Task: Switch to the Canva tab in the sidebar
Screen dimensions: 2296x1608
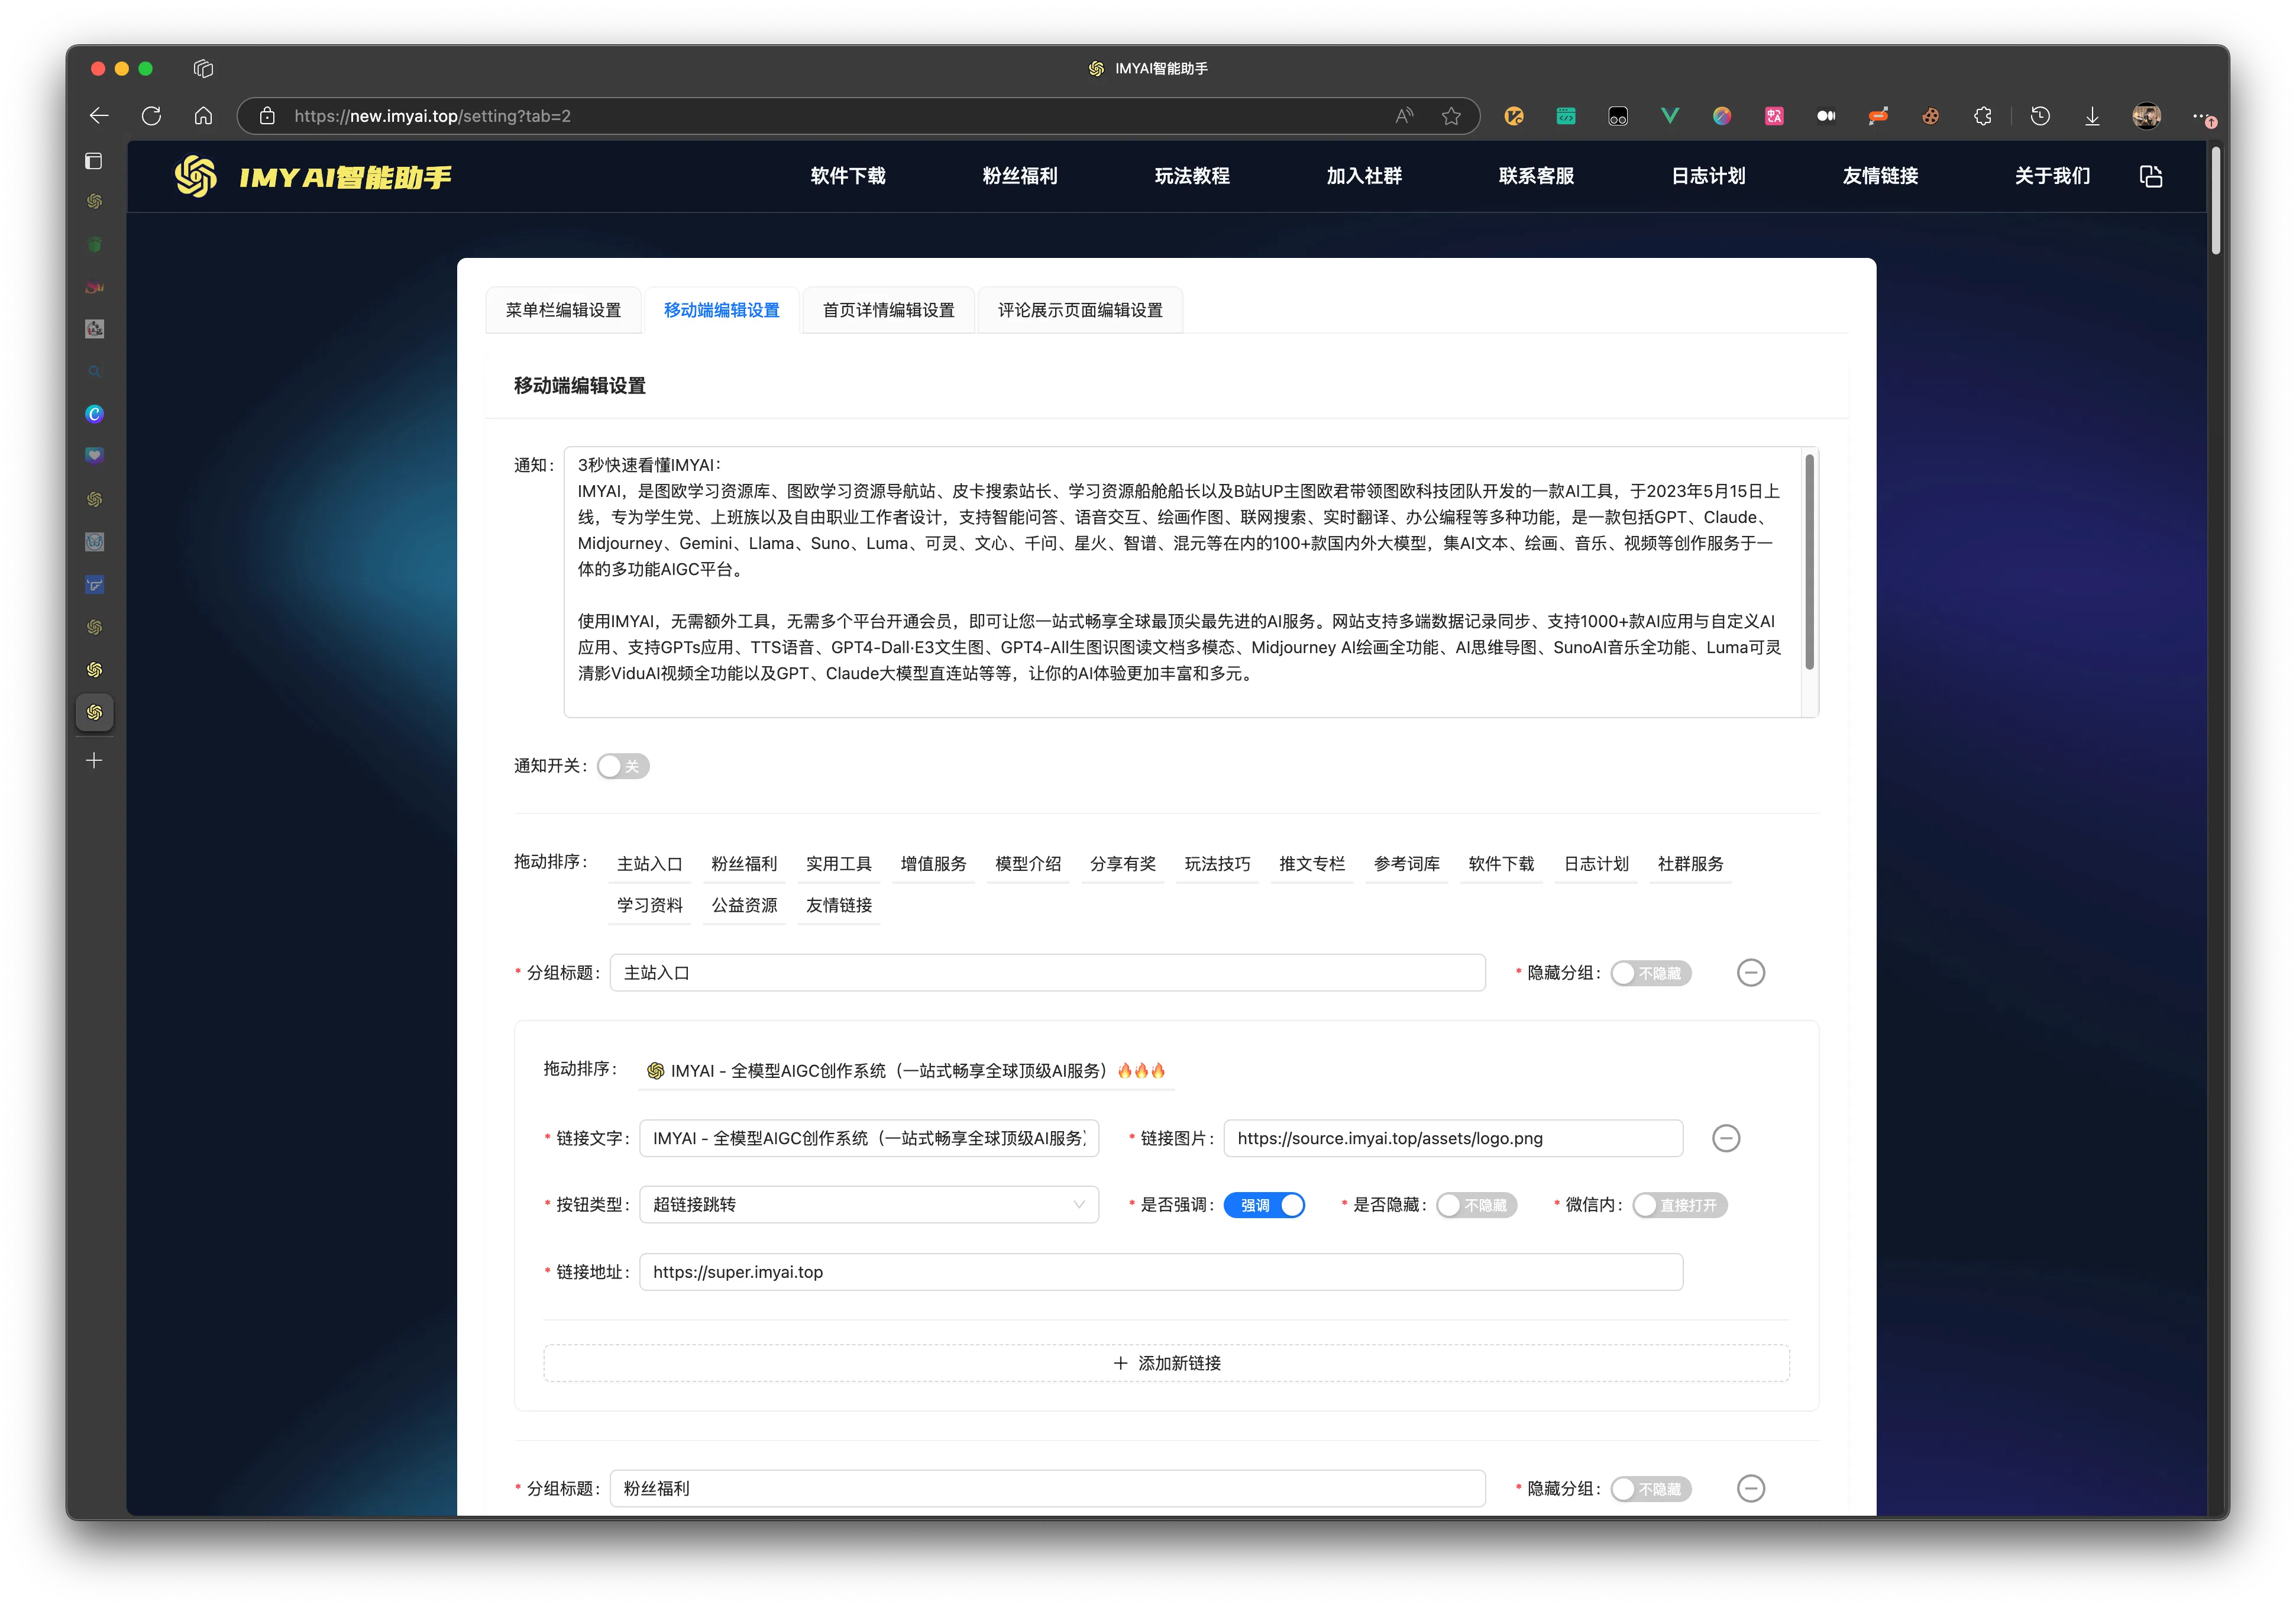Action: tap(94, 414)
